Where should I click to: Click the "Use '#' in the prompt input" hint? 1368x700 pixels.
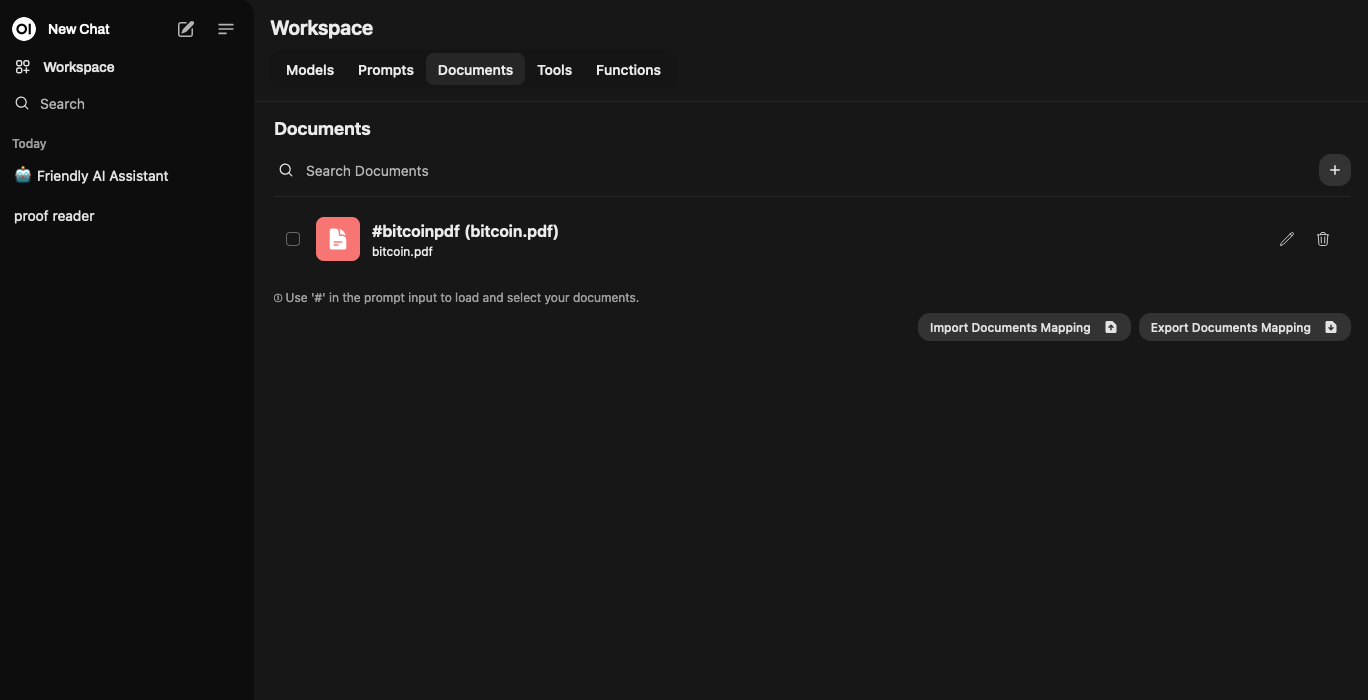tap(456, 298)
